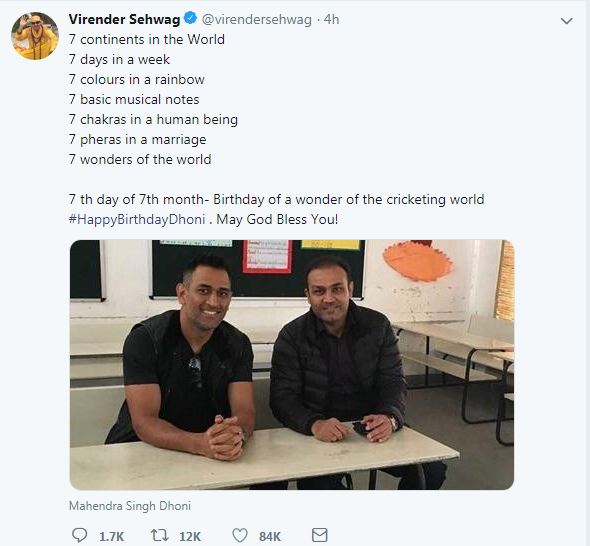The width and height of the screenshot is (590, 546).
Task: Open the @virendersehwag handle
Action: (257, 20)
